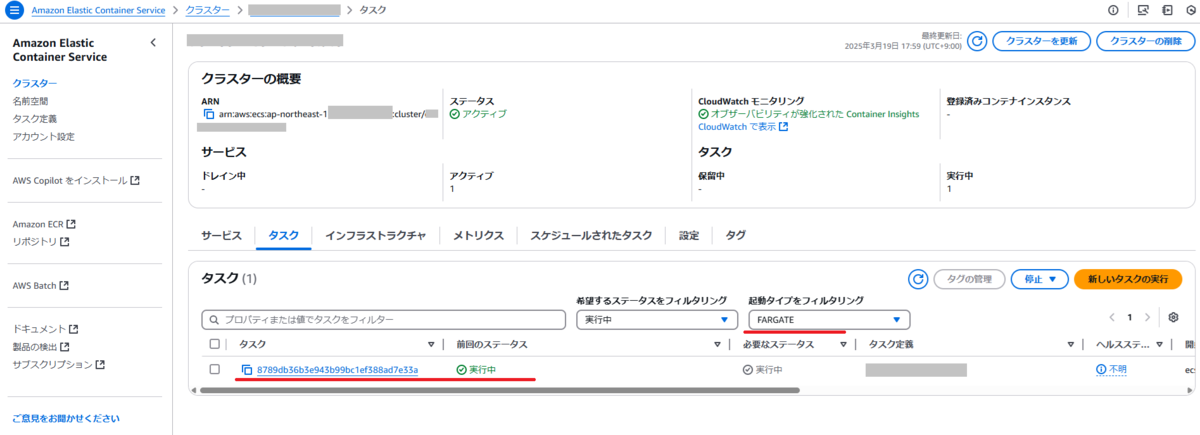Screen dimensions: 1200x435
Task: Open ドキュメント external link
Action: pyautogui.click(x=45, y=329)
